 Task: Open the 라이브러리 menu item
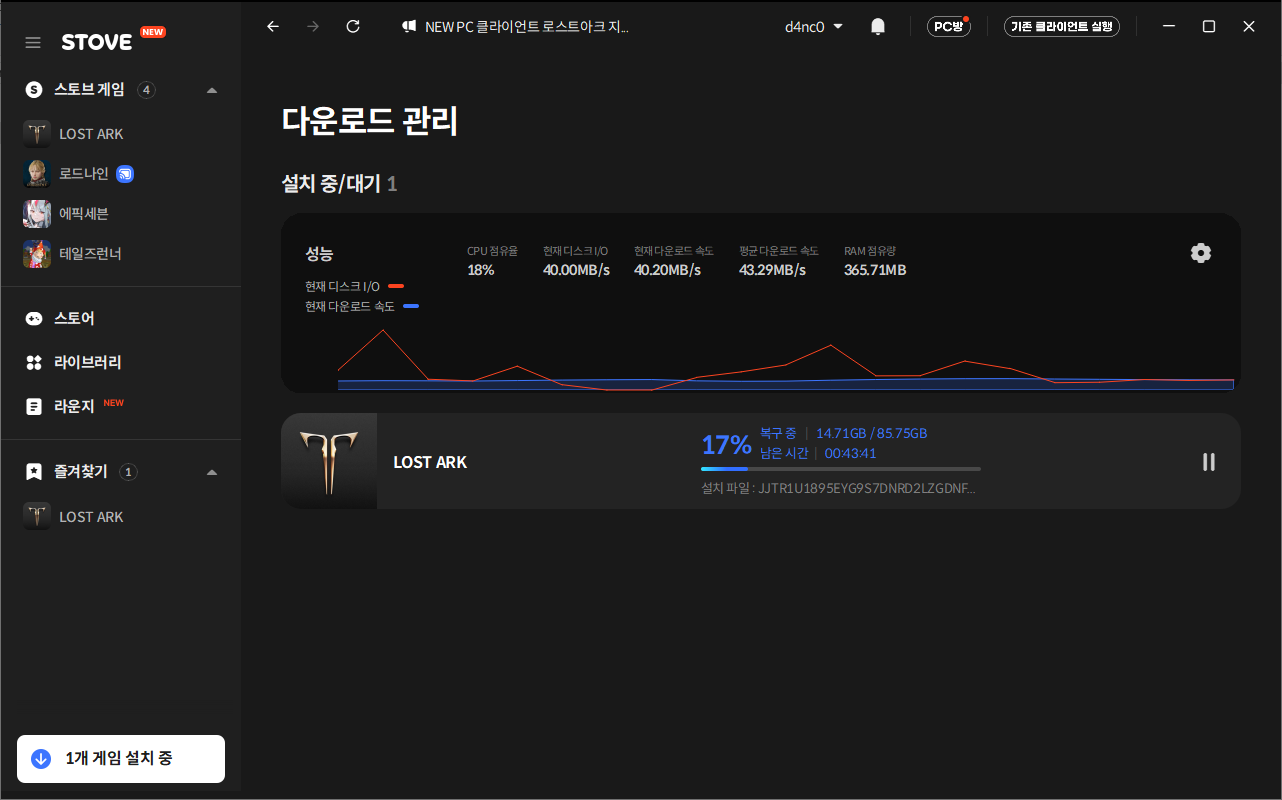click(x=87, y=362)
